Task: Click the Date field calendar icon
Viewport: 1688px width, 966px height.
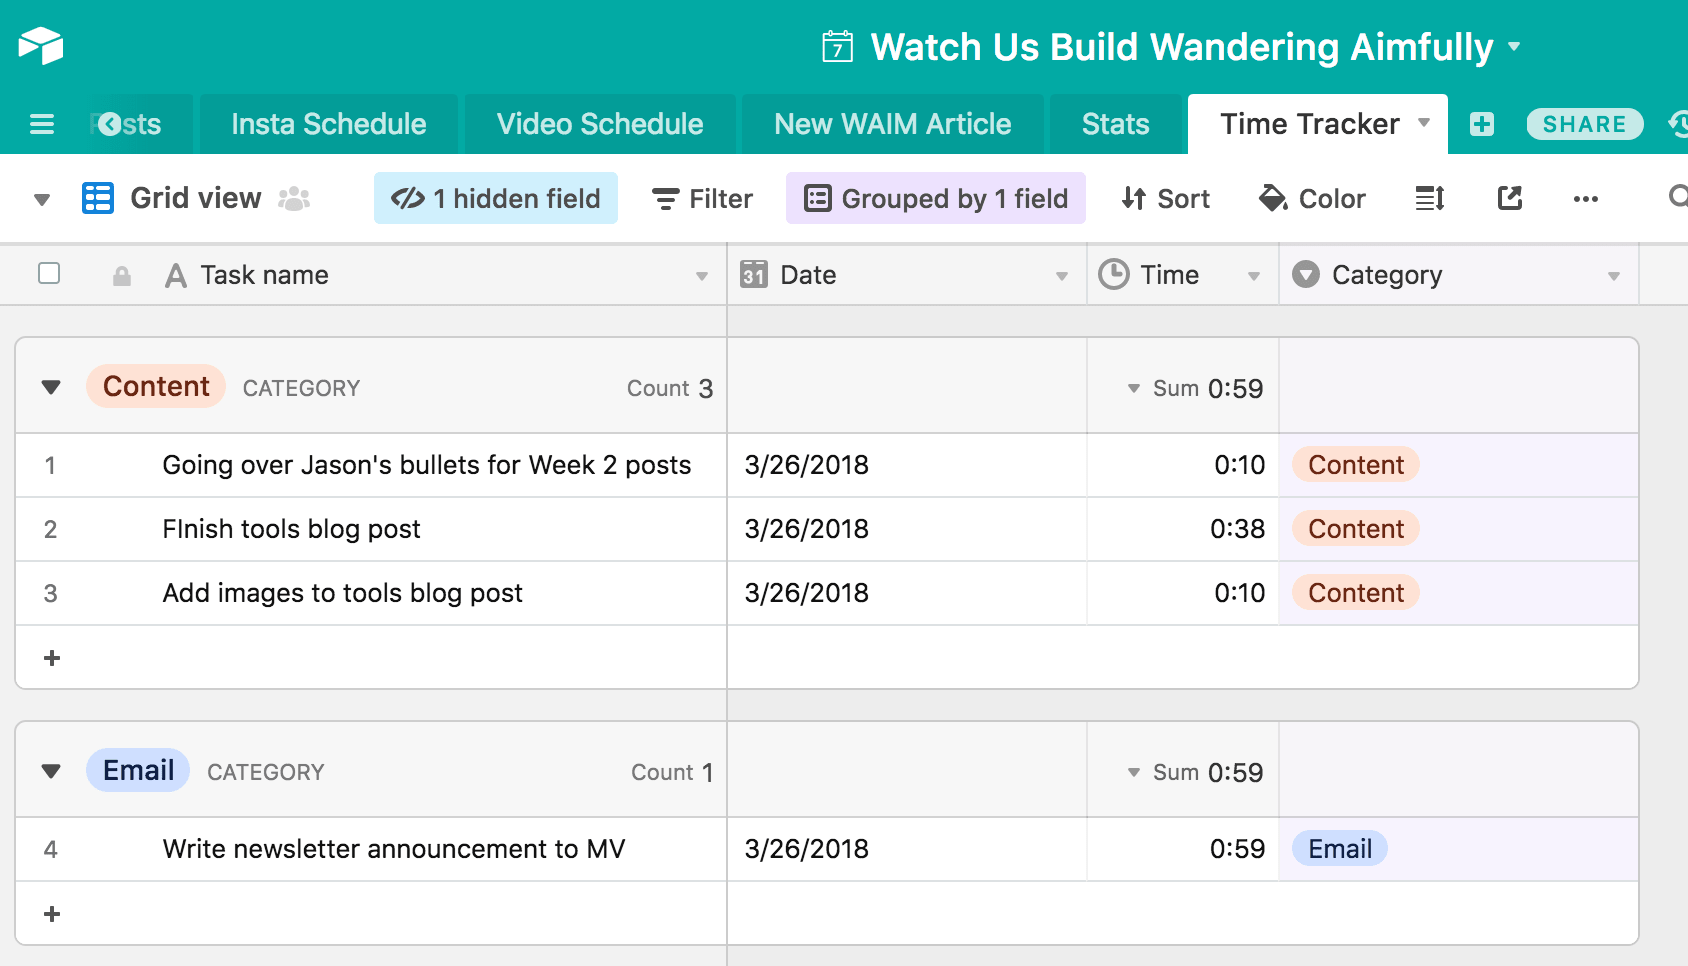Action: tap(754, 274)
